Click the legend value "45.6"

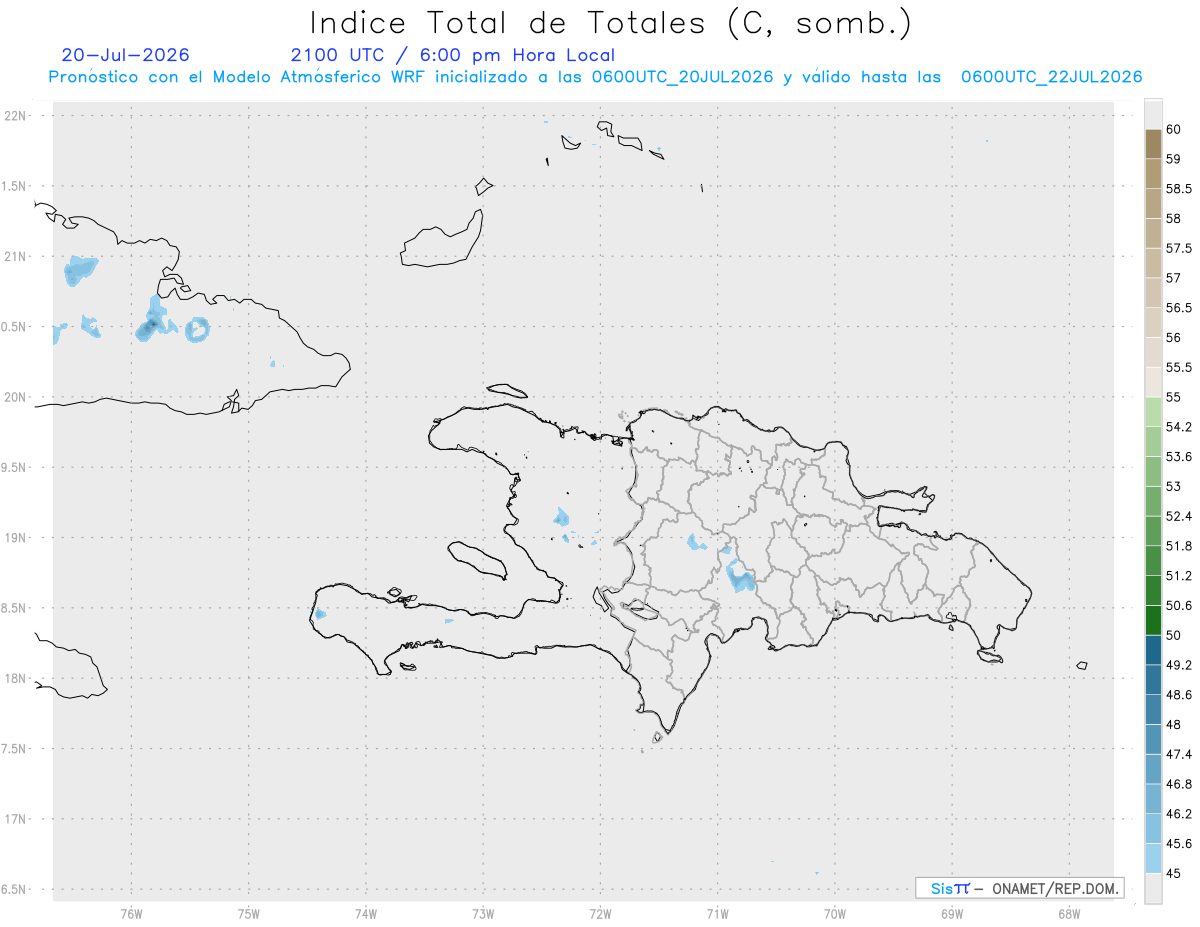(1179, 843)
